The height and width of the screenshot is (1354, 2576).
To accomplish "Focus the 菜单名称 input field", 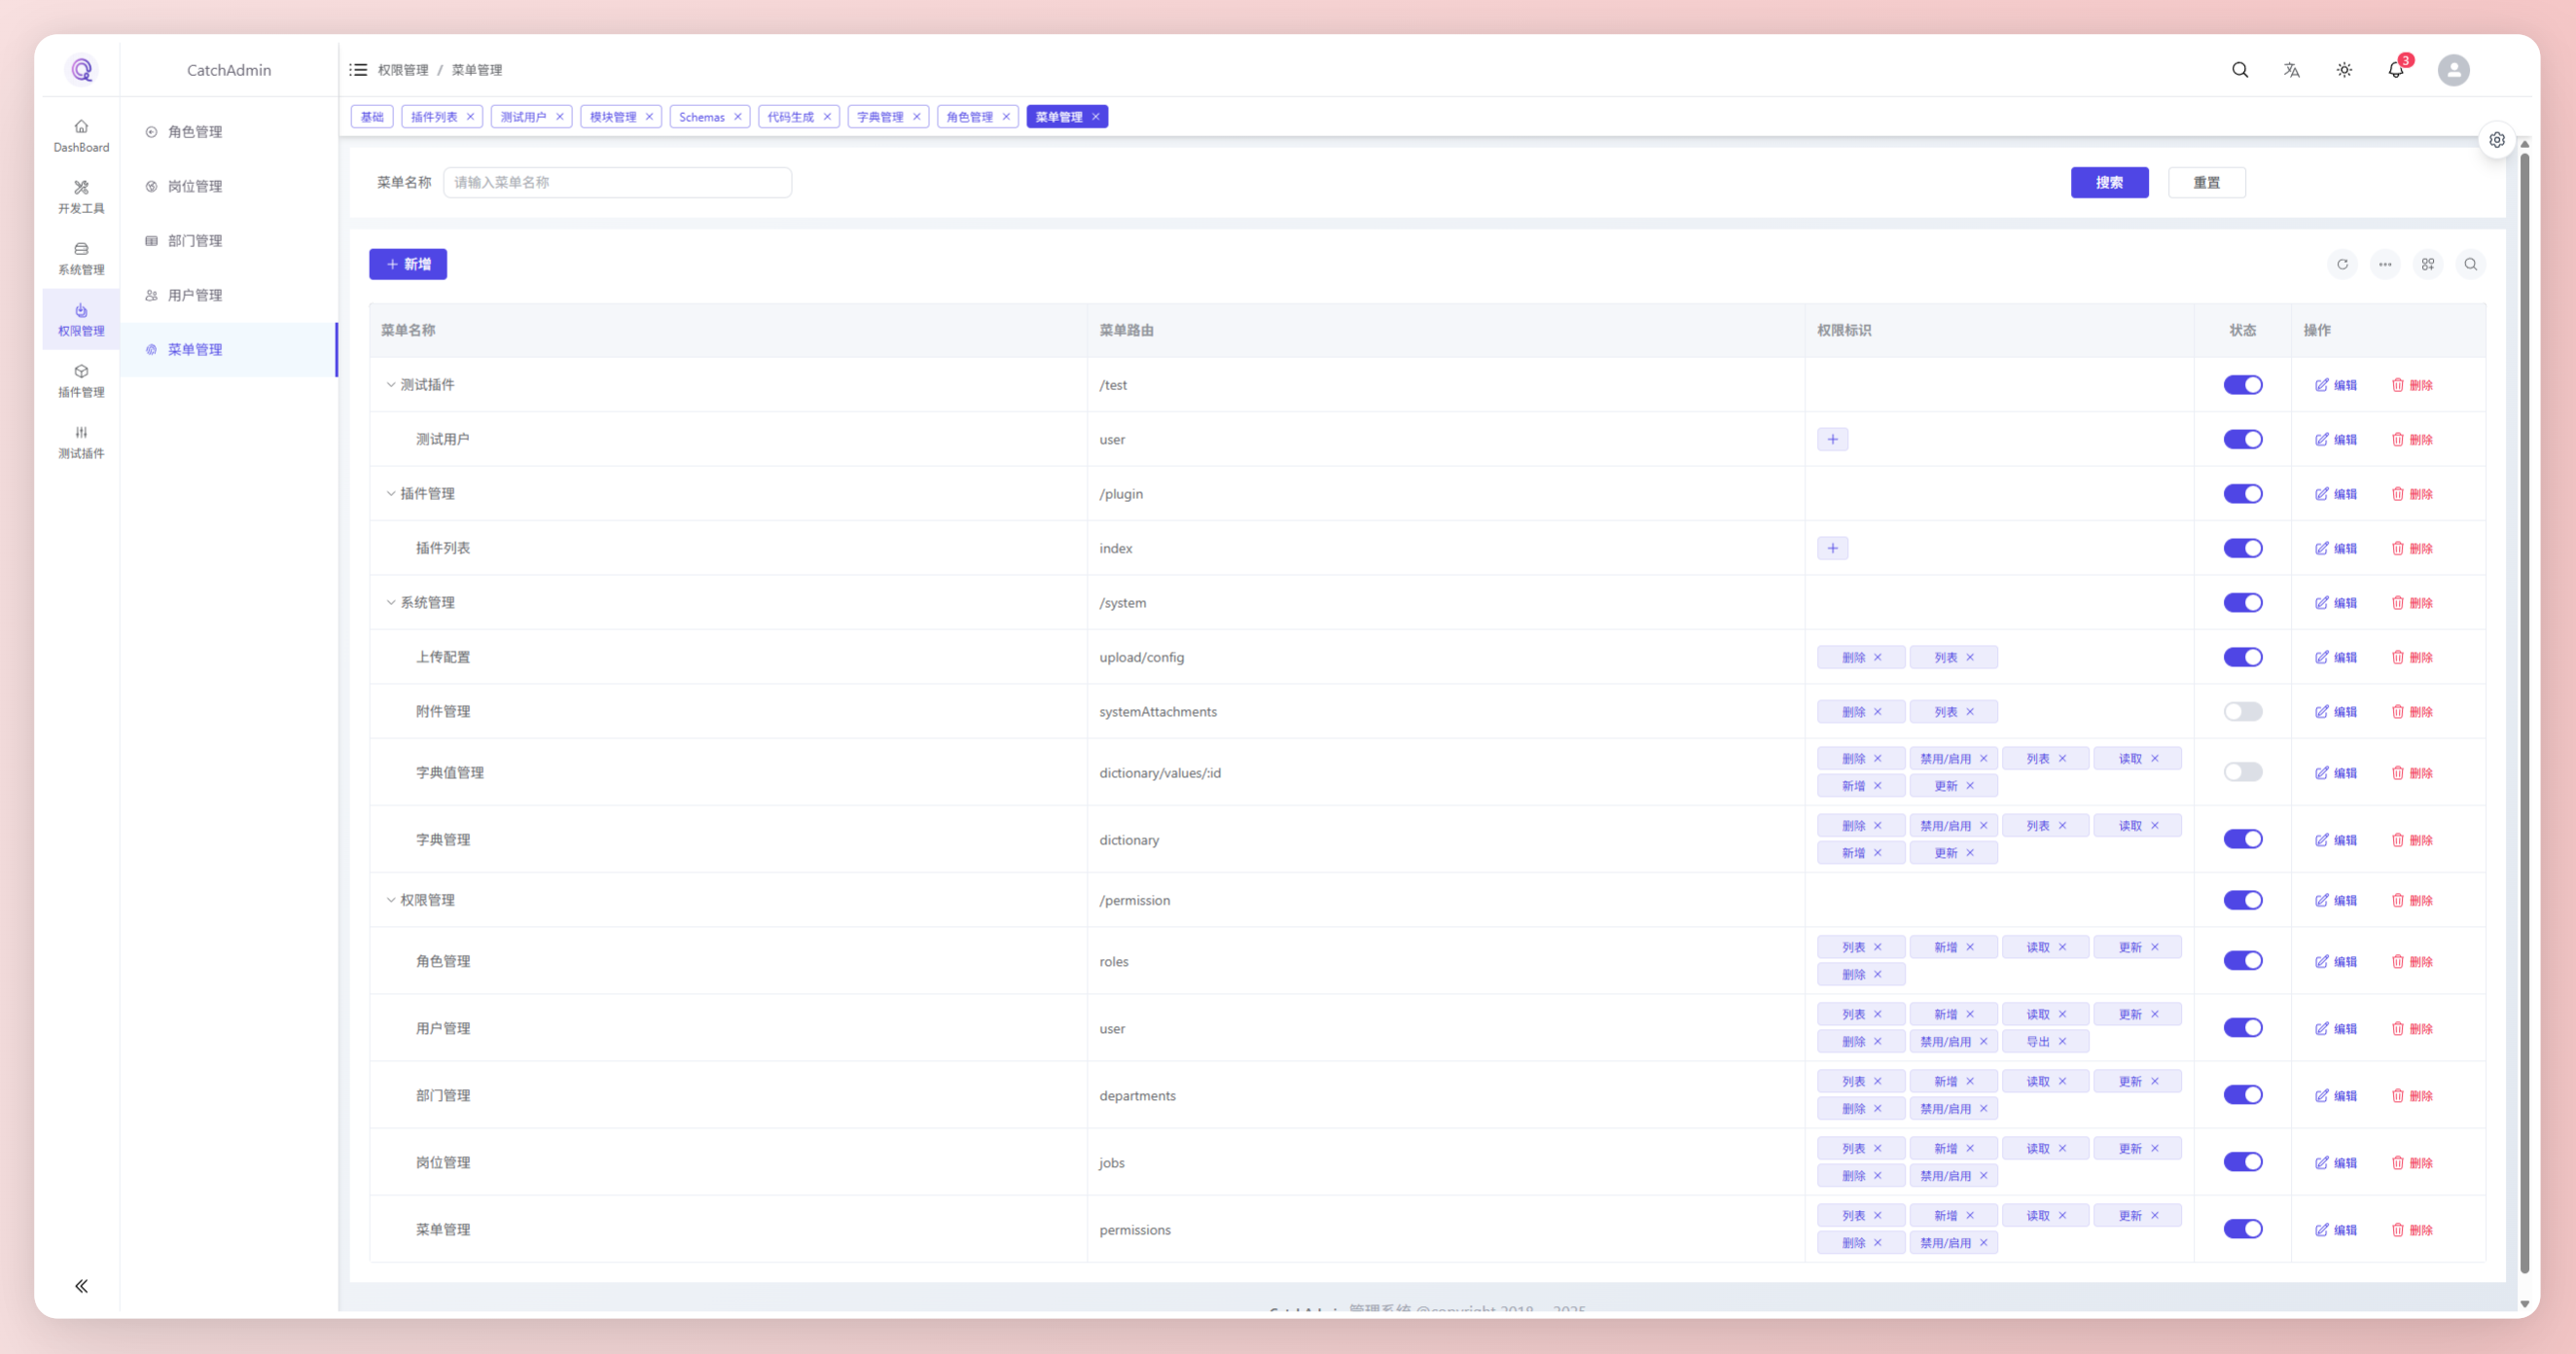I will [x=617, y=182].
